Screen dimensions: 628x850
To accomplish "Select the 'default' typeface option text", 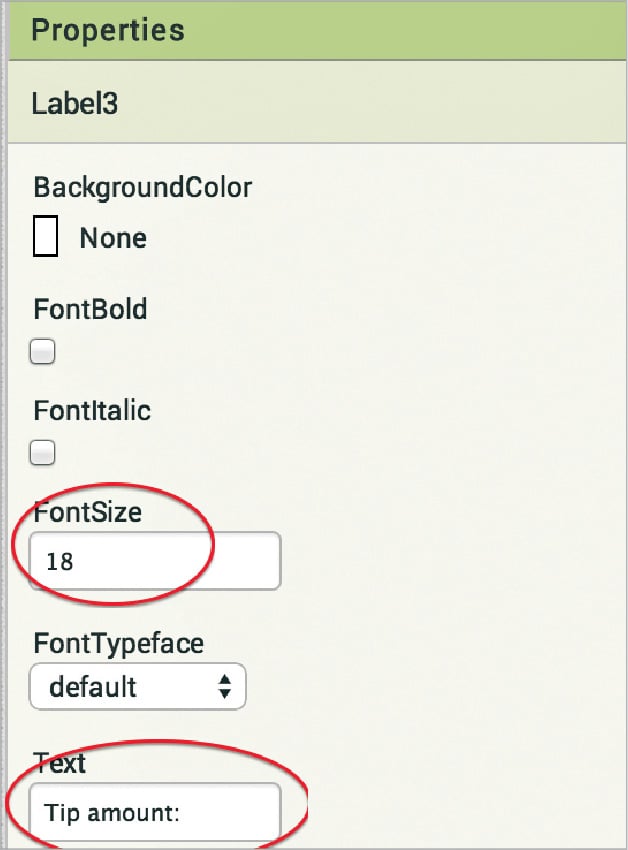I will coord(93,688).
